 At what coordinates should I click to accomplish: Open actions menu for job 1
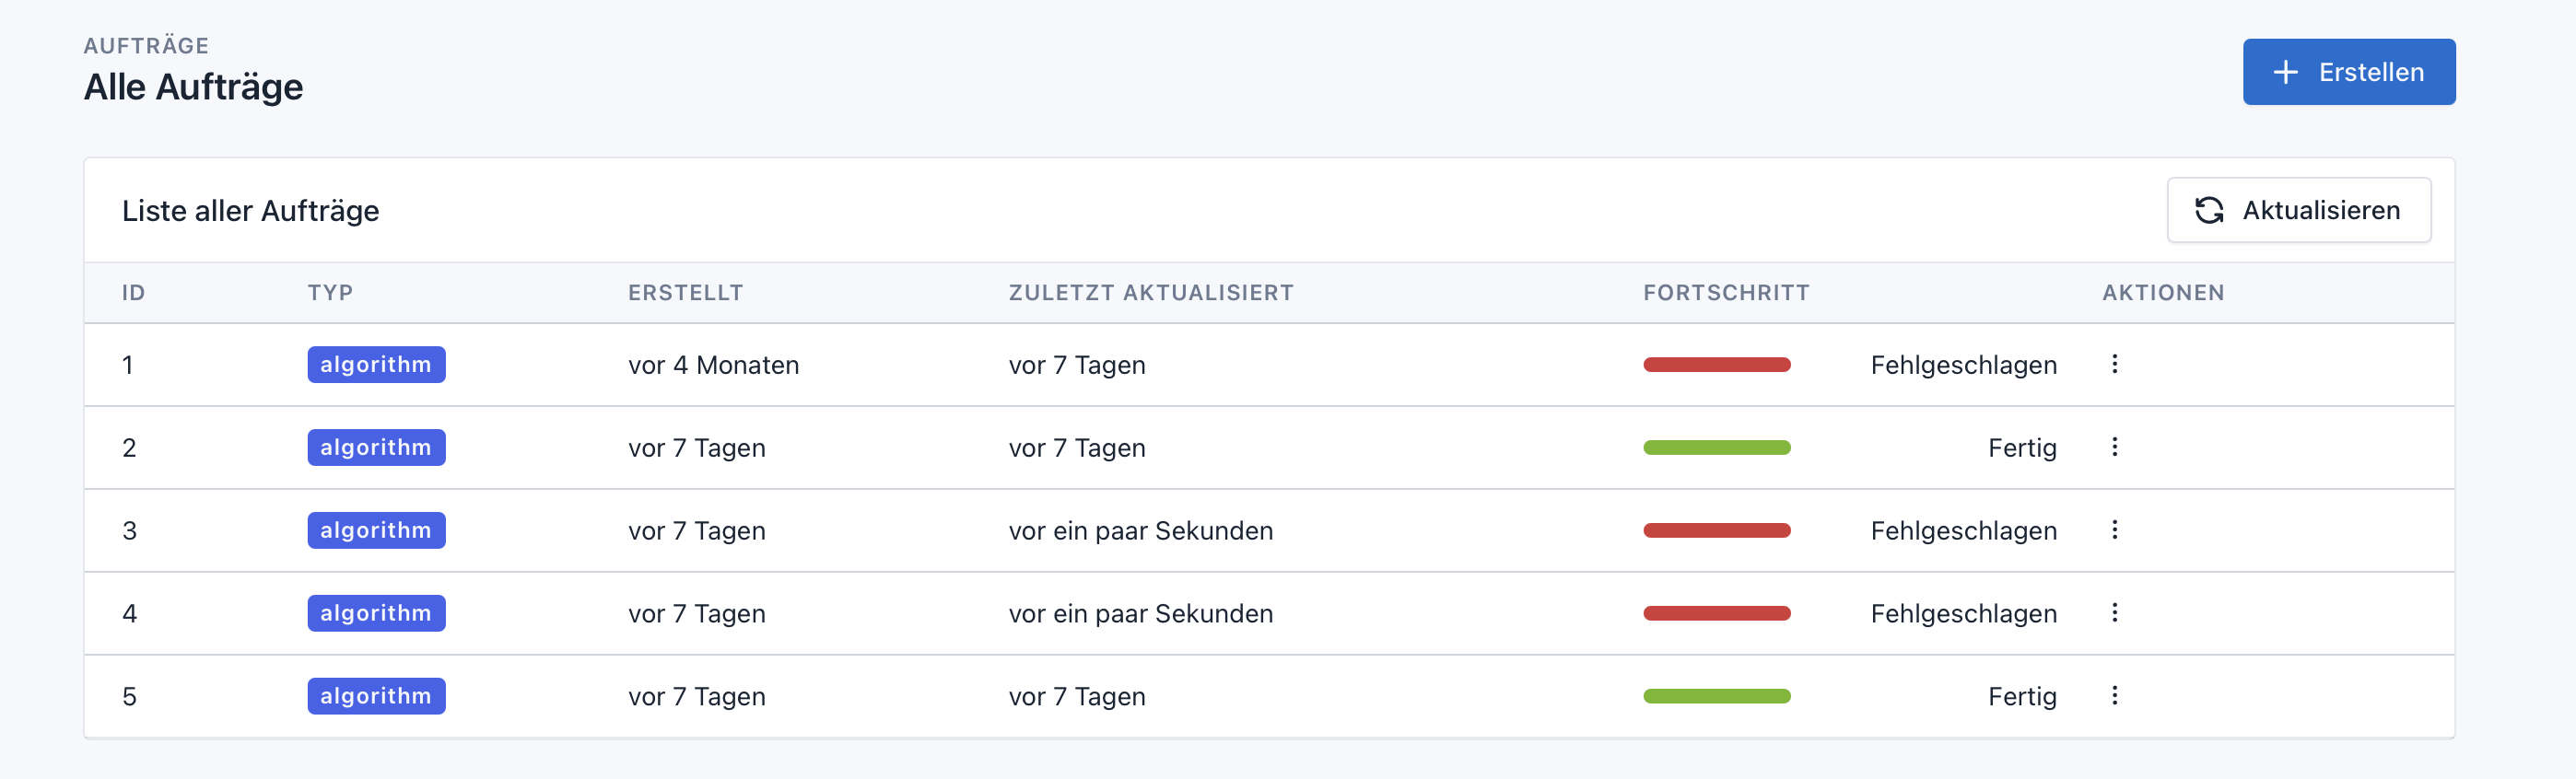2114,364
